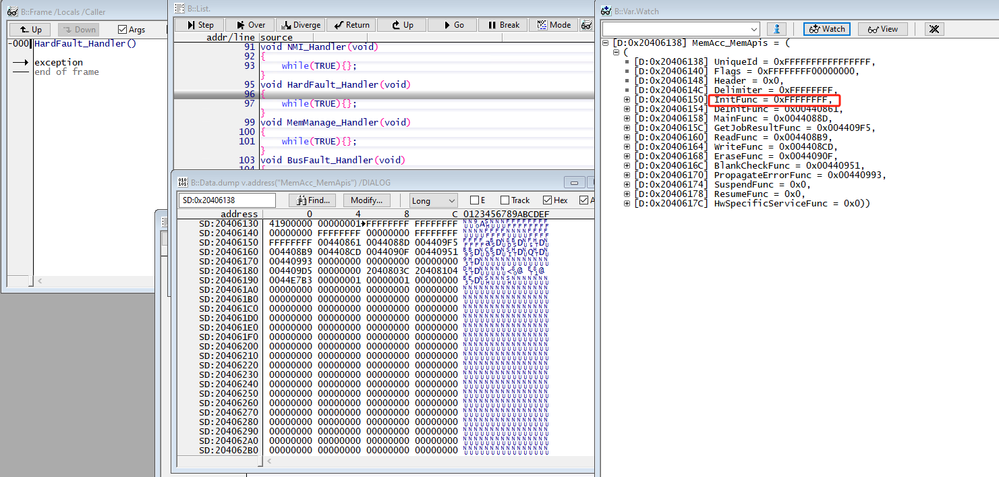This screenshot has height=477, width=999.
Task: Click the View button in Var.Watch
Action: coord(882,29)
